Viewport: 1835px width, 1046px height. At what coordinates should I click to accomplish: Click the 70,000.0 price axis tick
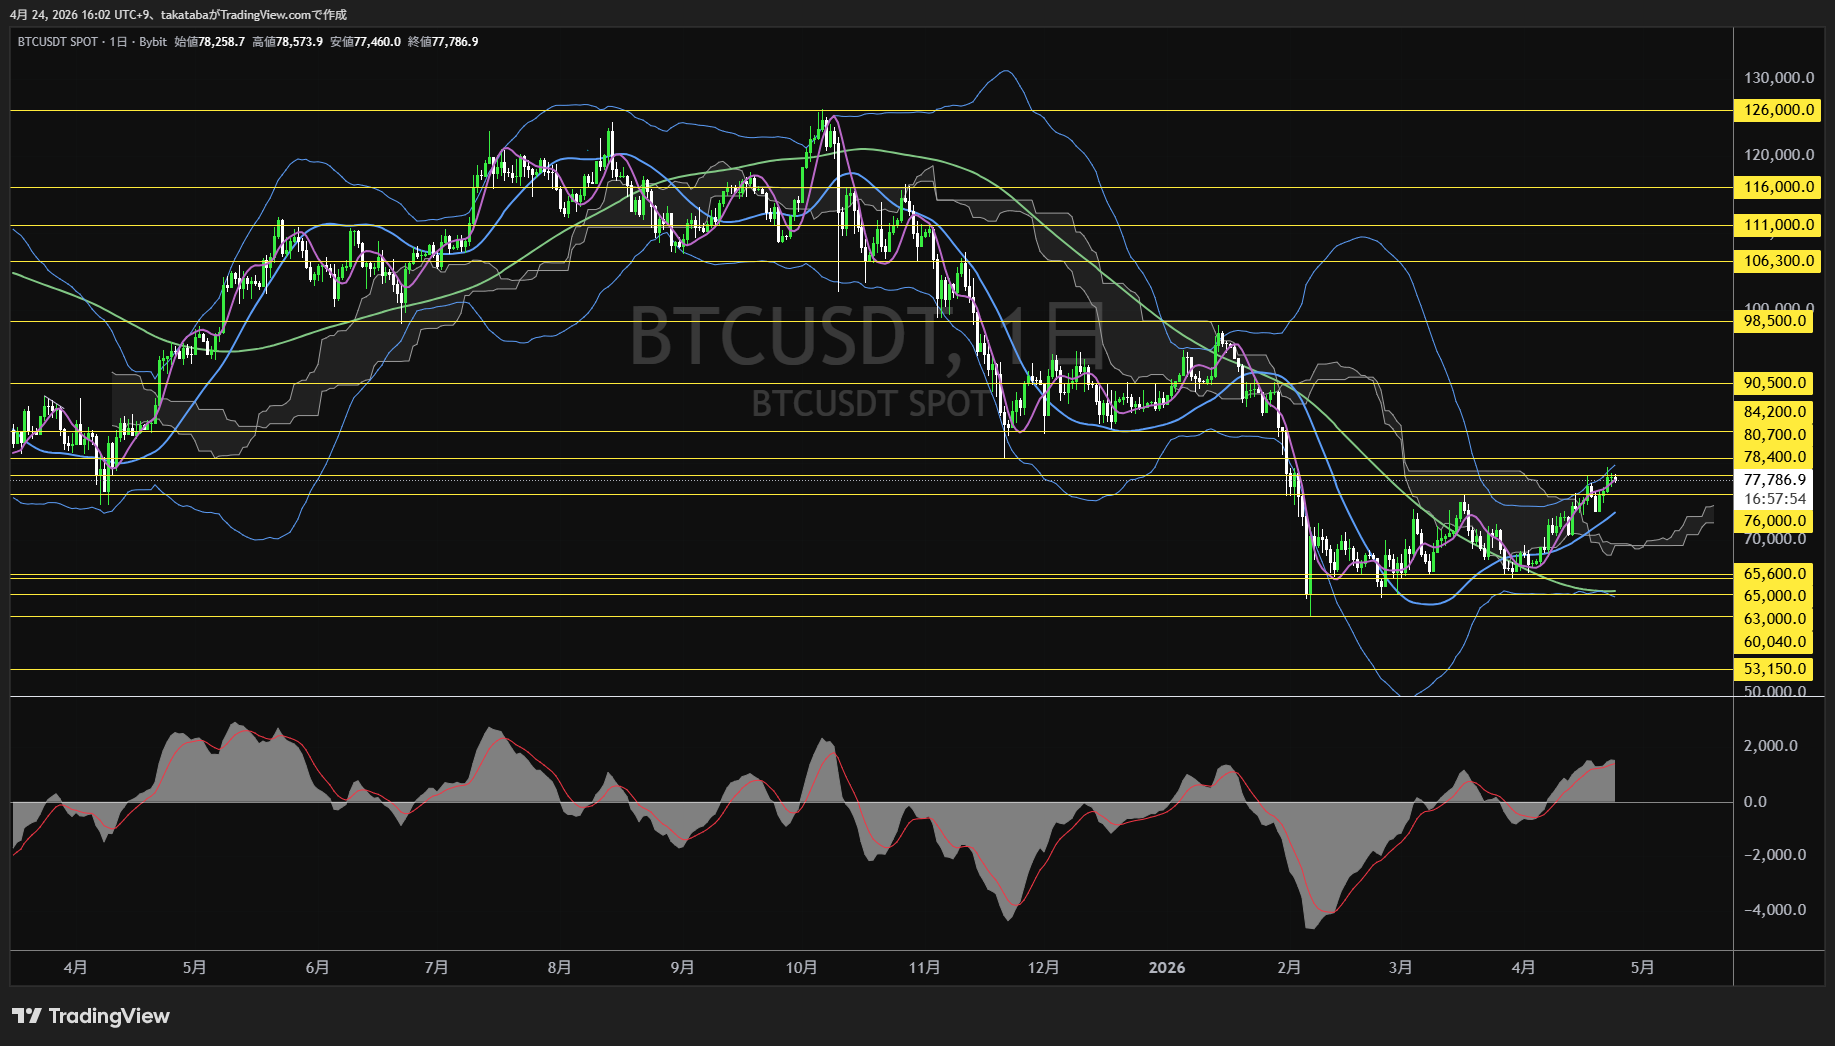(1775, 539)
